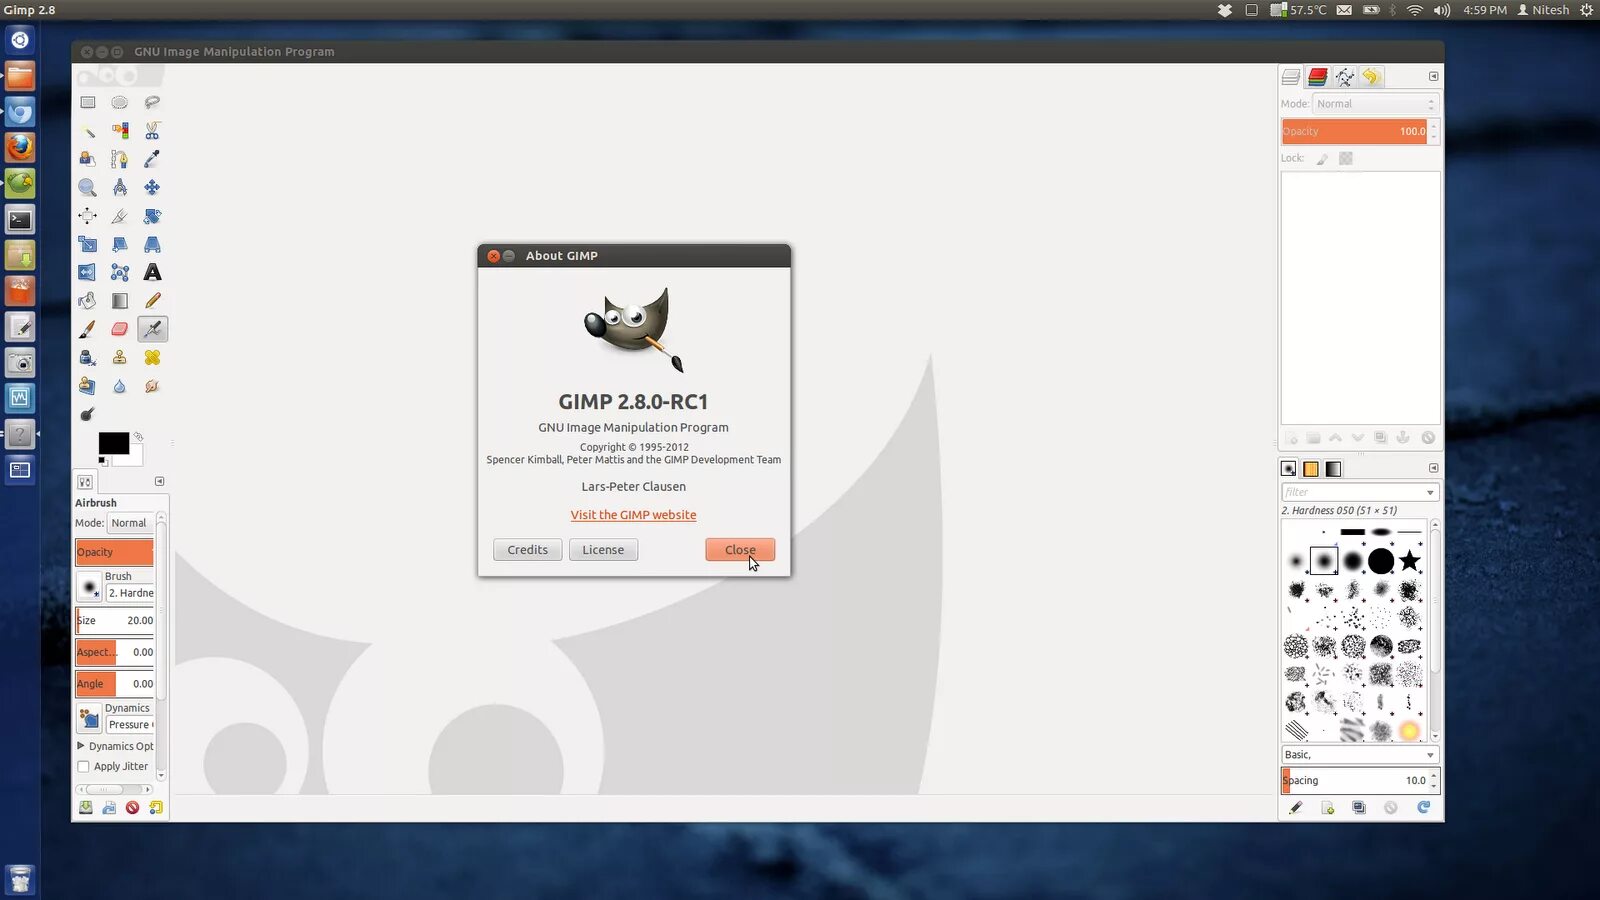1600x900 pixels.
Task: Open the layers dock configure menu arrow
Action: [1433, 77]
